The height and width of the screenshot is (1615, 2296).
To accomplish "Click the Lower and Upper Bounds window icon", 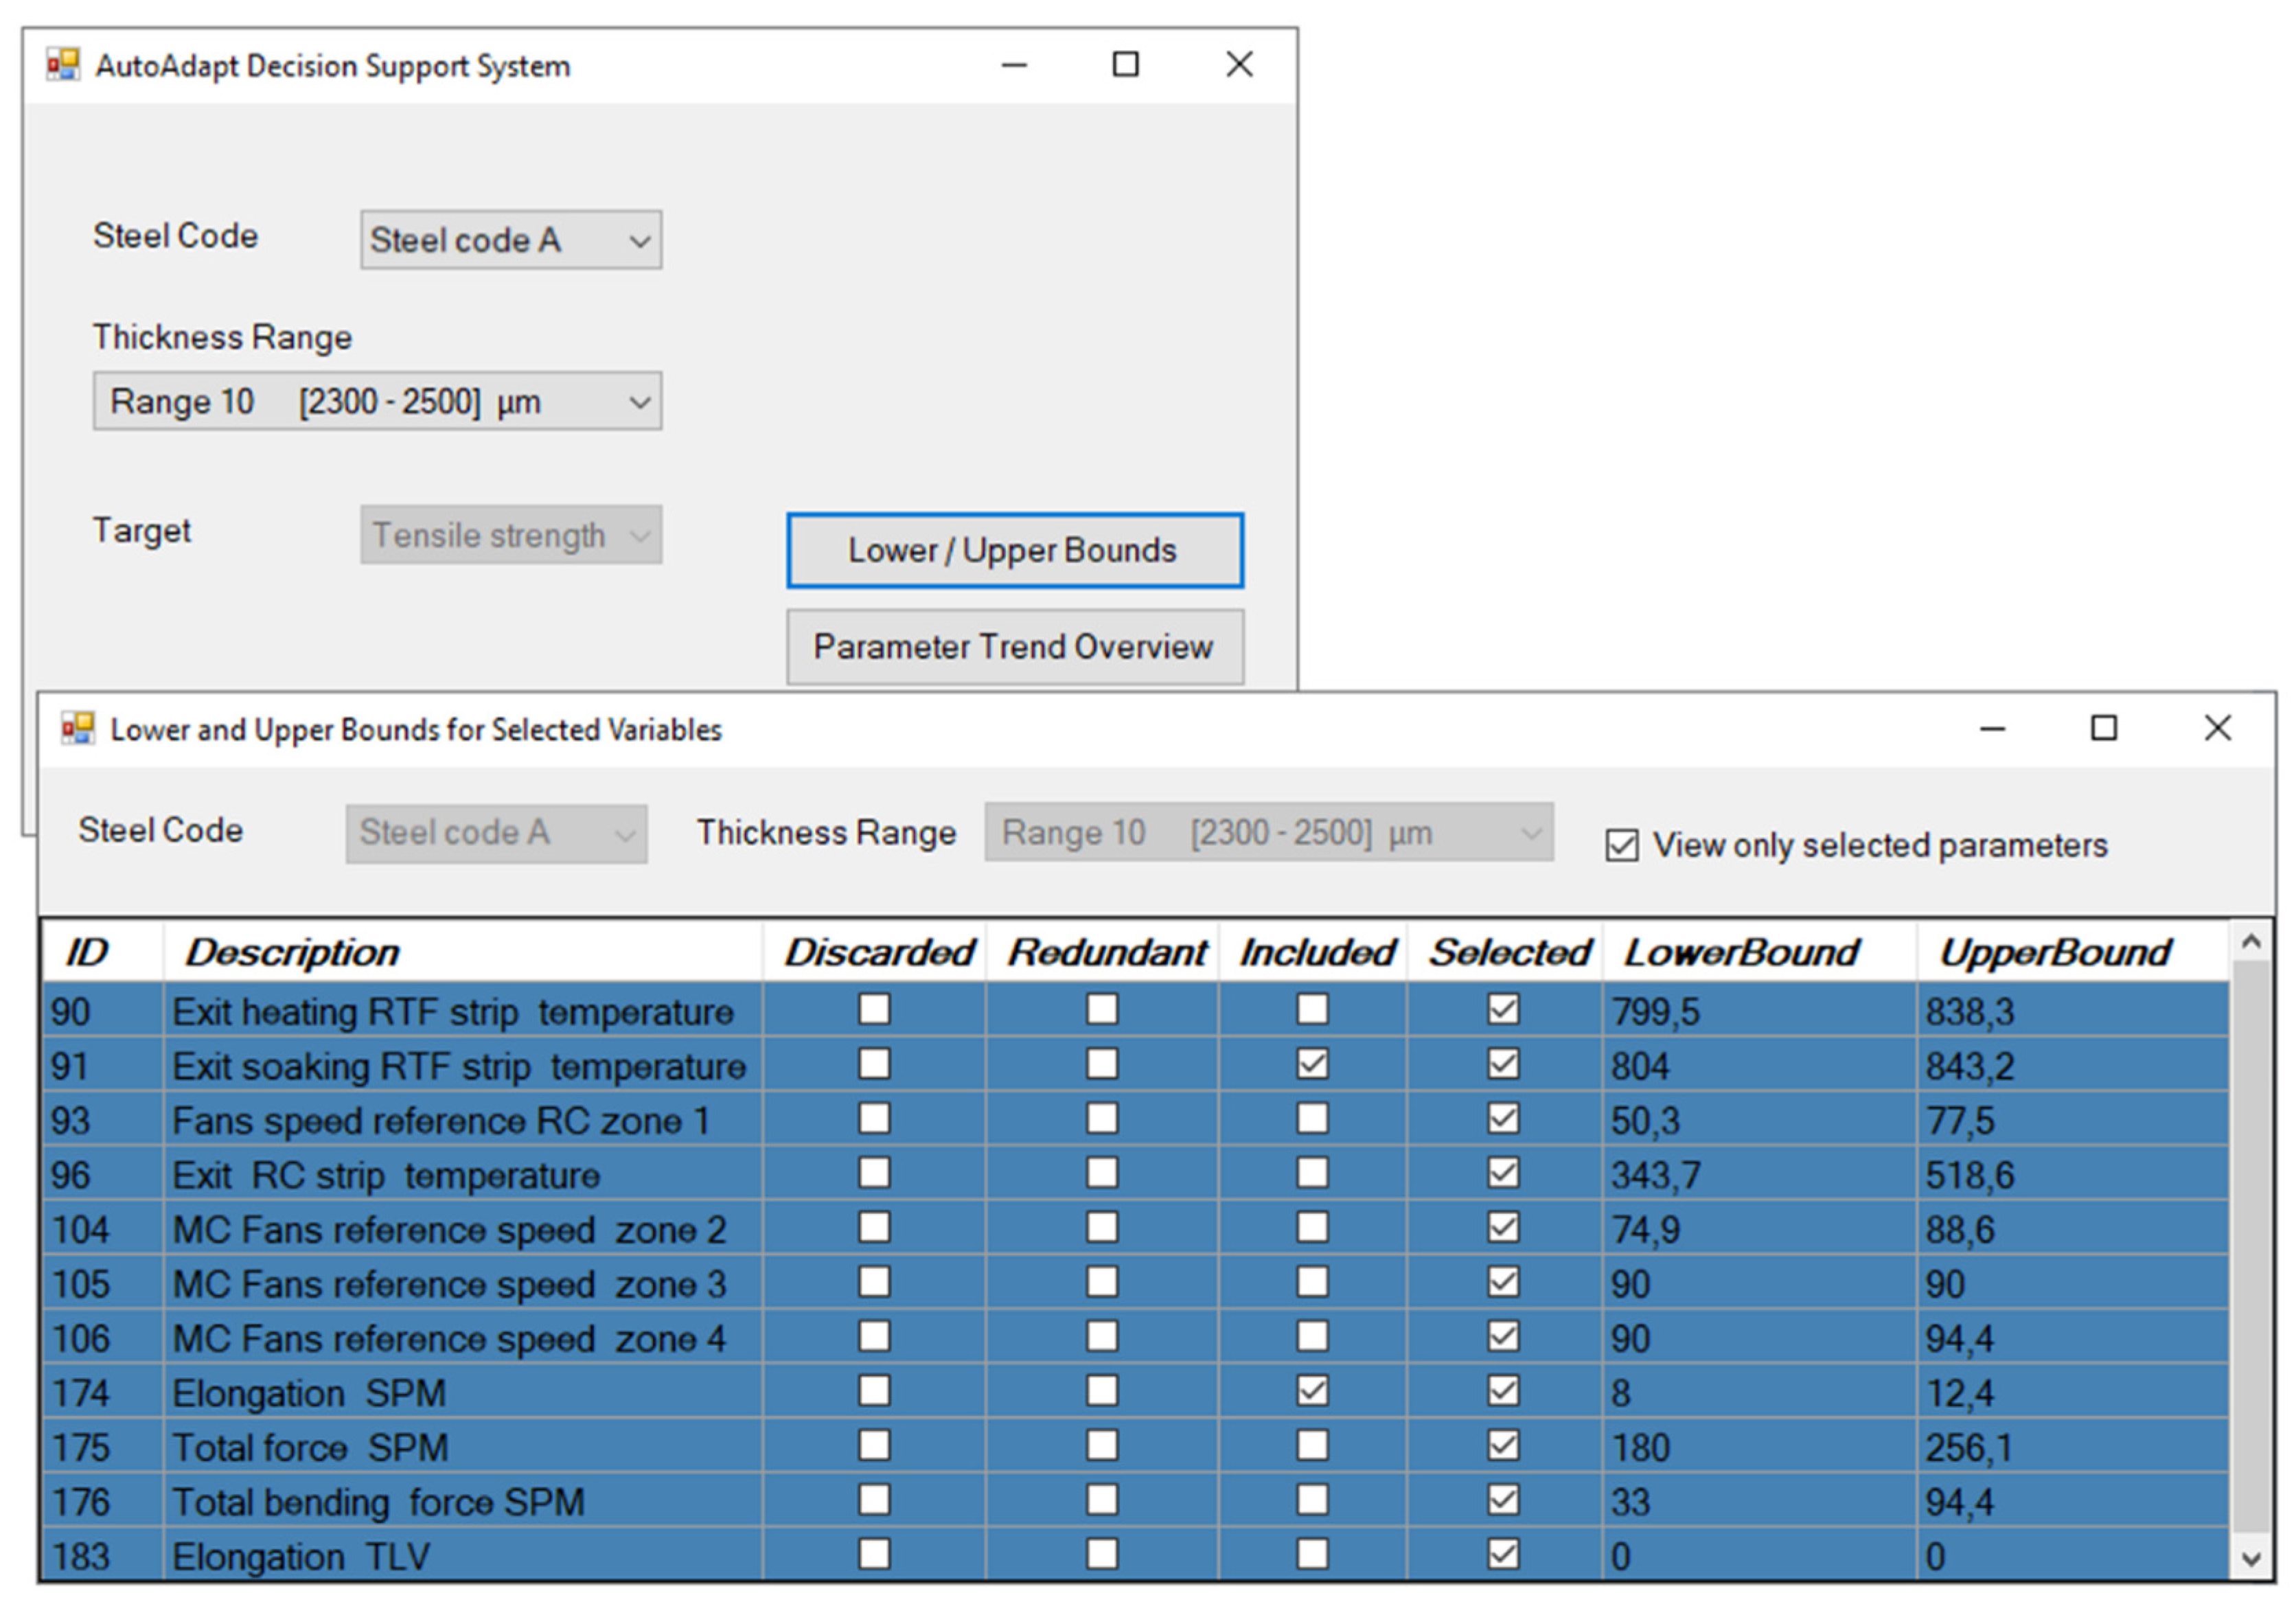I will click(x=78, y=729).
